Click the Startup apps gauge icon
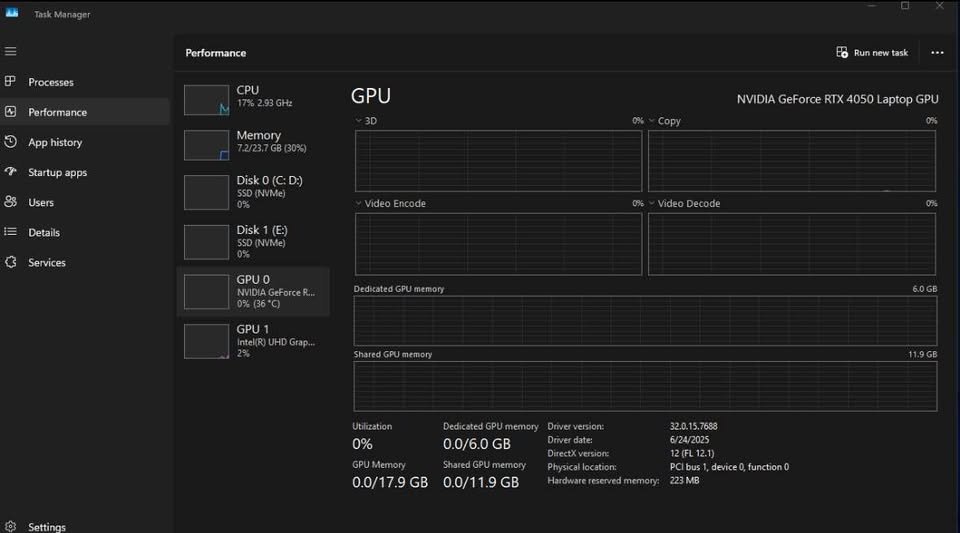 pos(10,171)
